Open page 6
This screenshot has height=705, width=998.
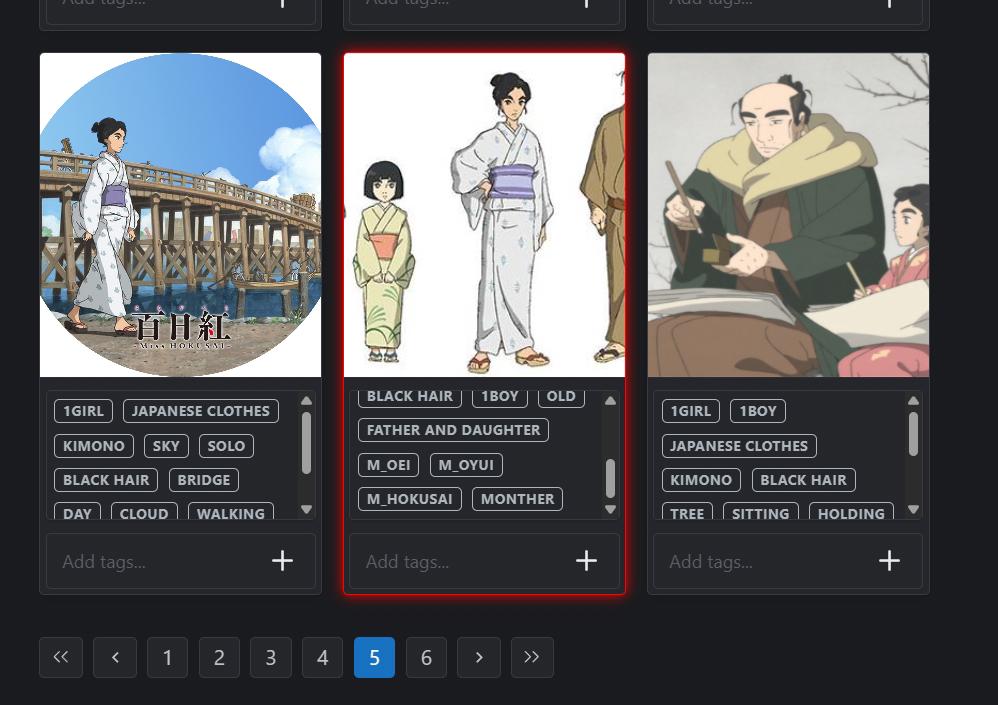tap(426, 657)
